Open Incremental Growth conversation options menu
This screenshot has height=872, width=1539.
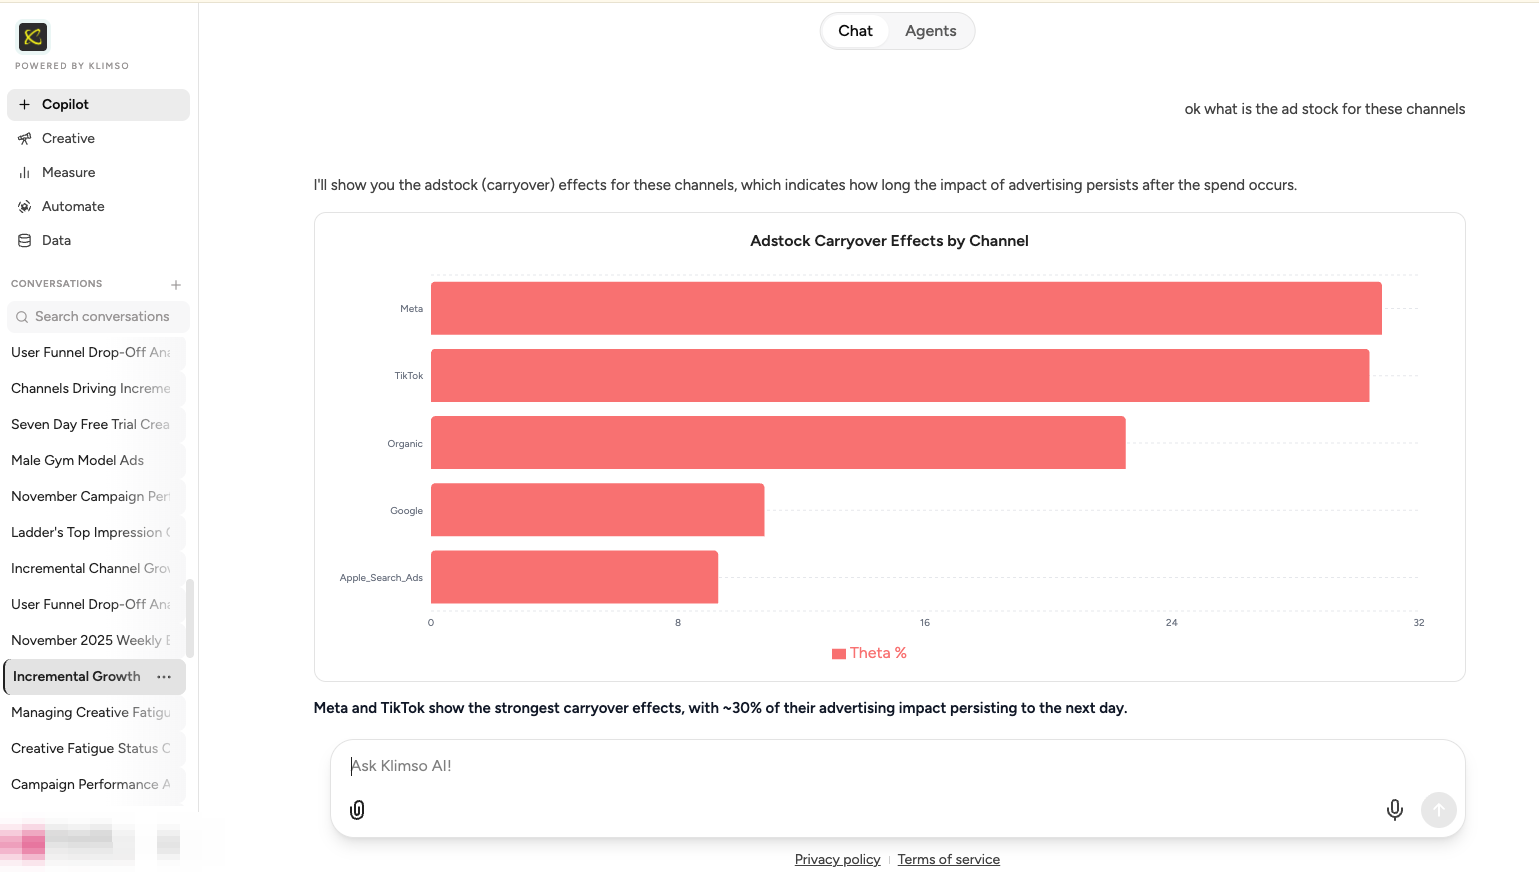(164, 677)
